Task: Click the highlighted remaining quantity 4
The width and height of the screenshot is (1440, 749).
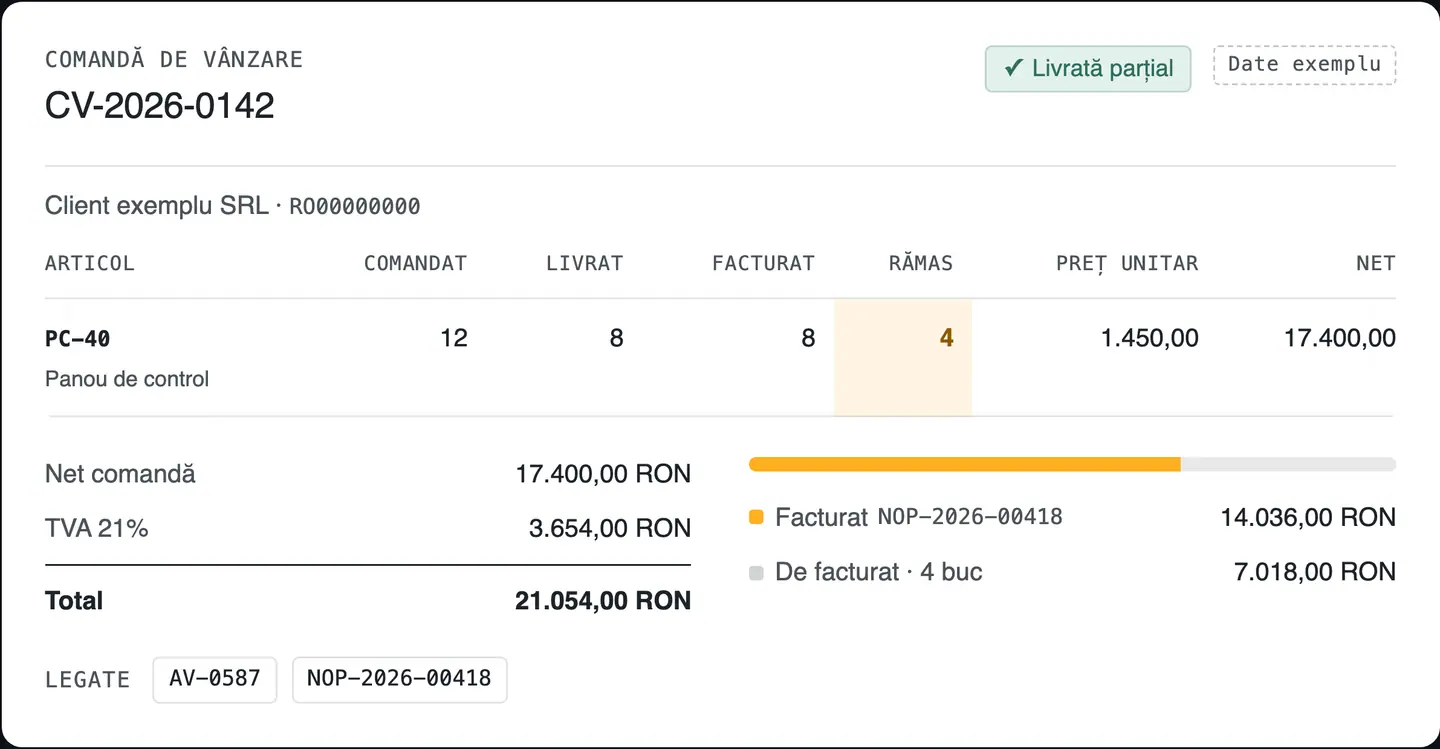Action: click(946, 338)
